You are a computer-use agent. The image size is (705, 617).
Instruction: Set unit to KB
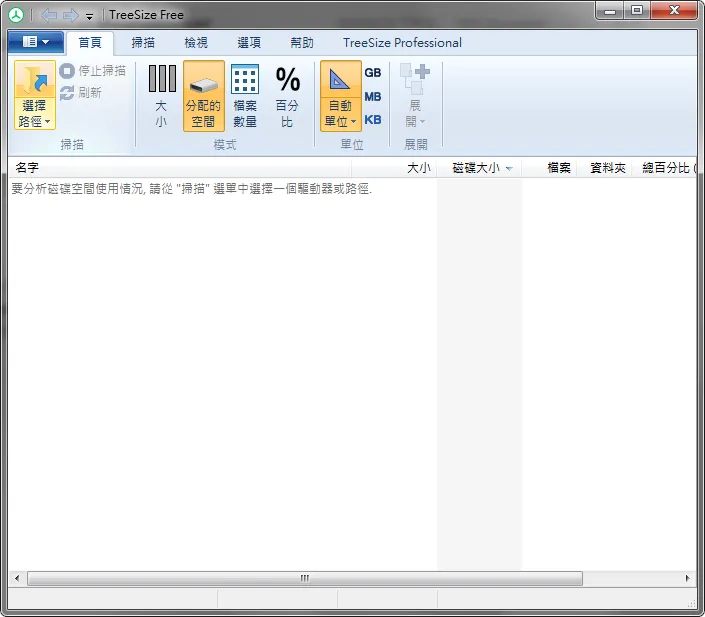tap(373, 120)
